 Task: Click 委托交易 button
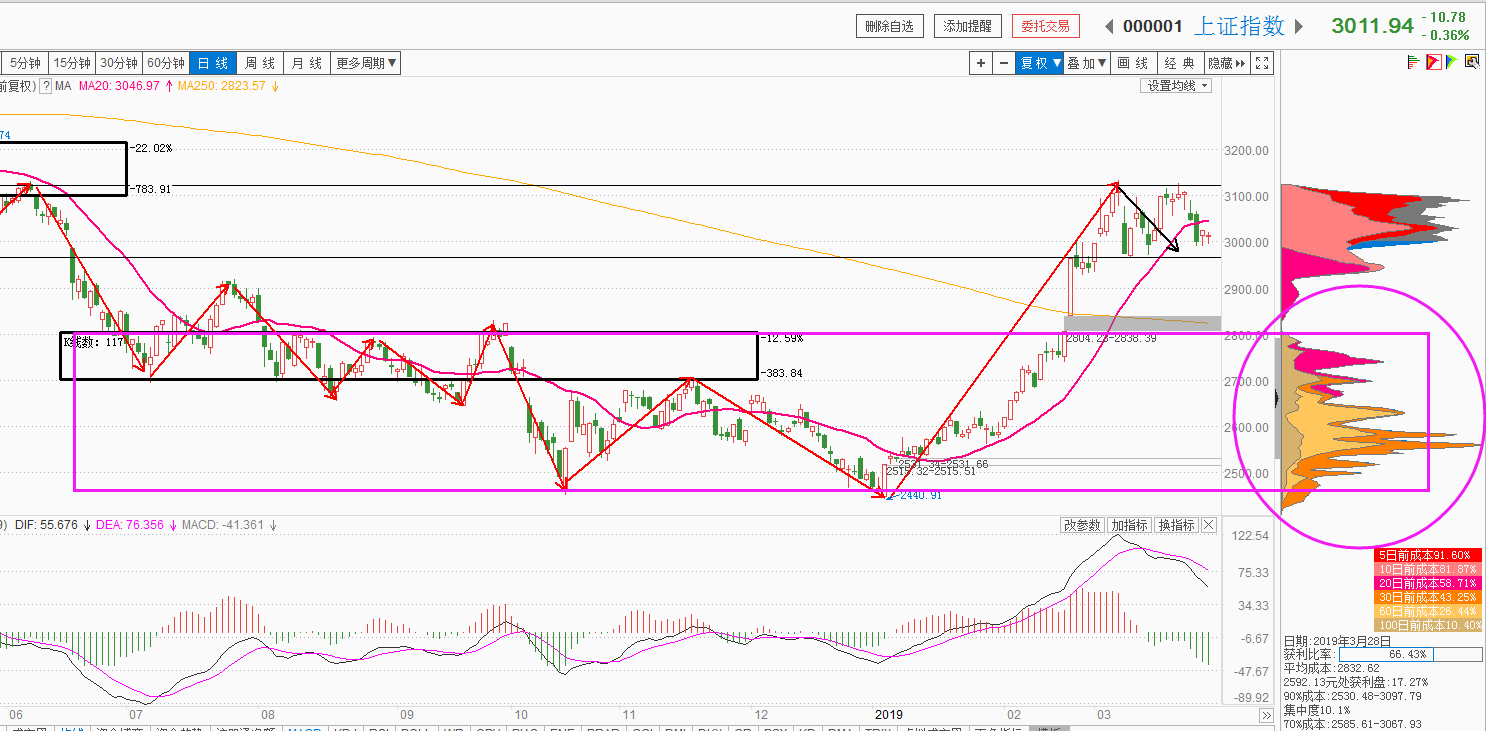coord(1046,27)
